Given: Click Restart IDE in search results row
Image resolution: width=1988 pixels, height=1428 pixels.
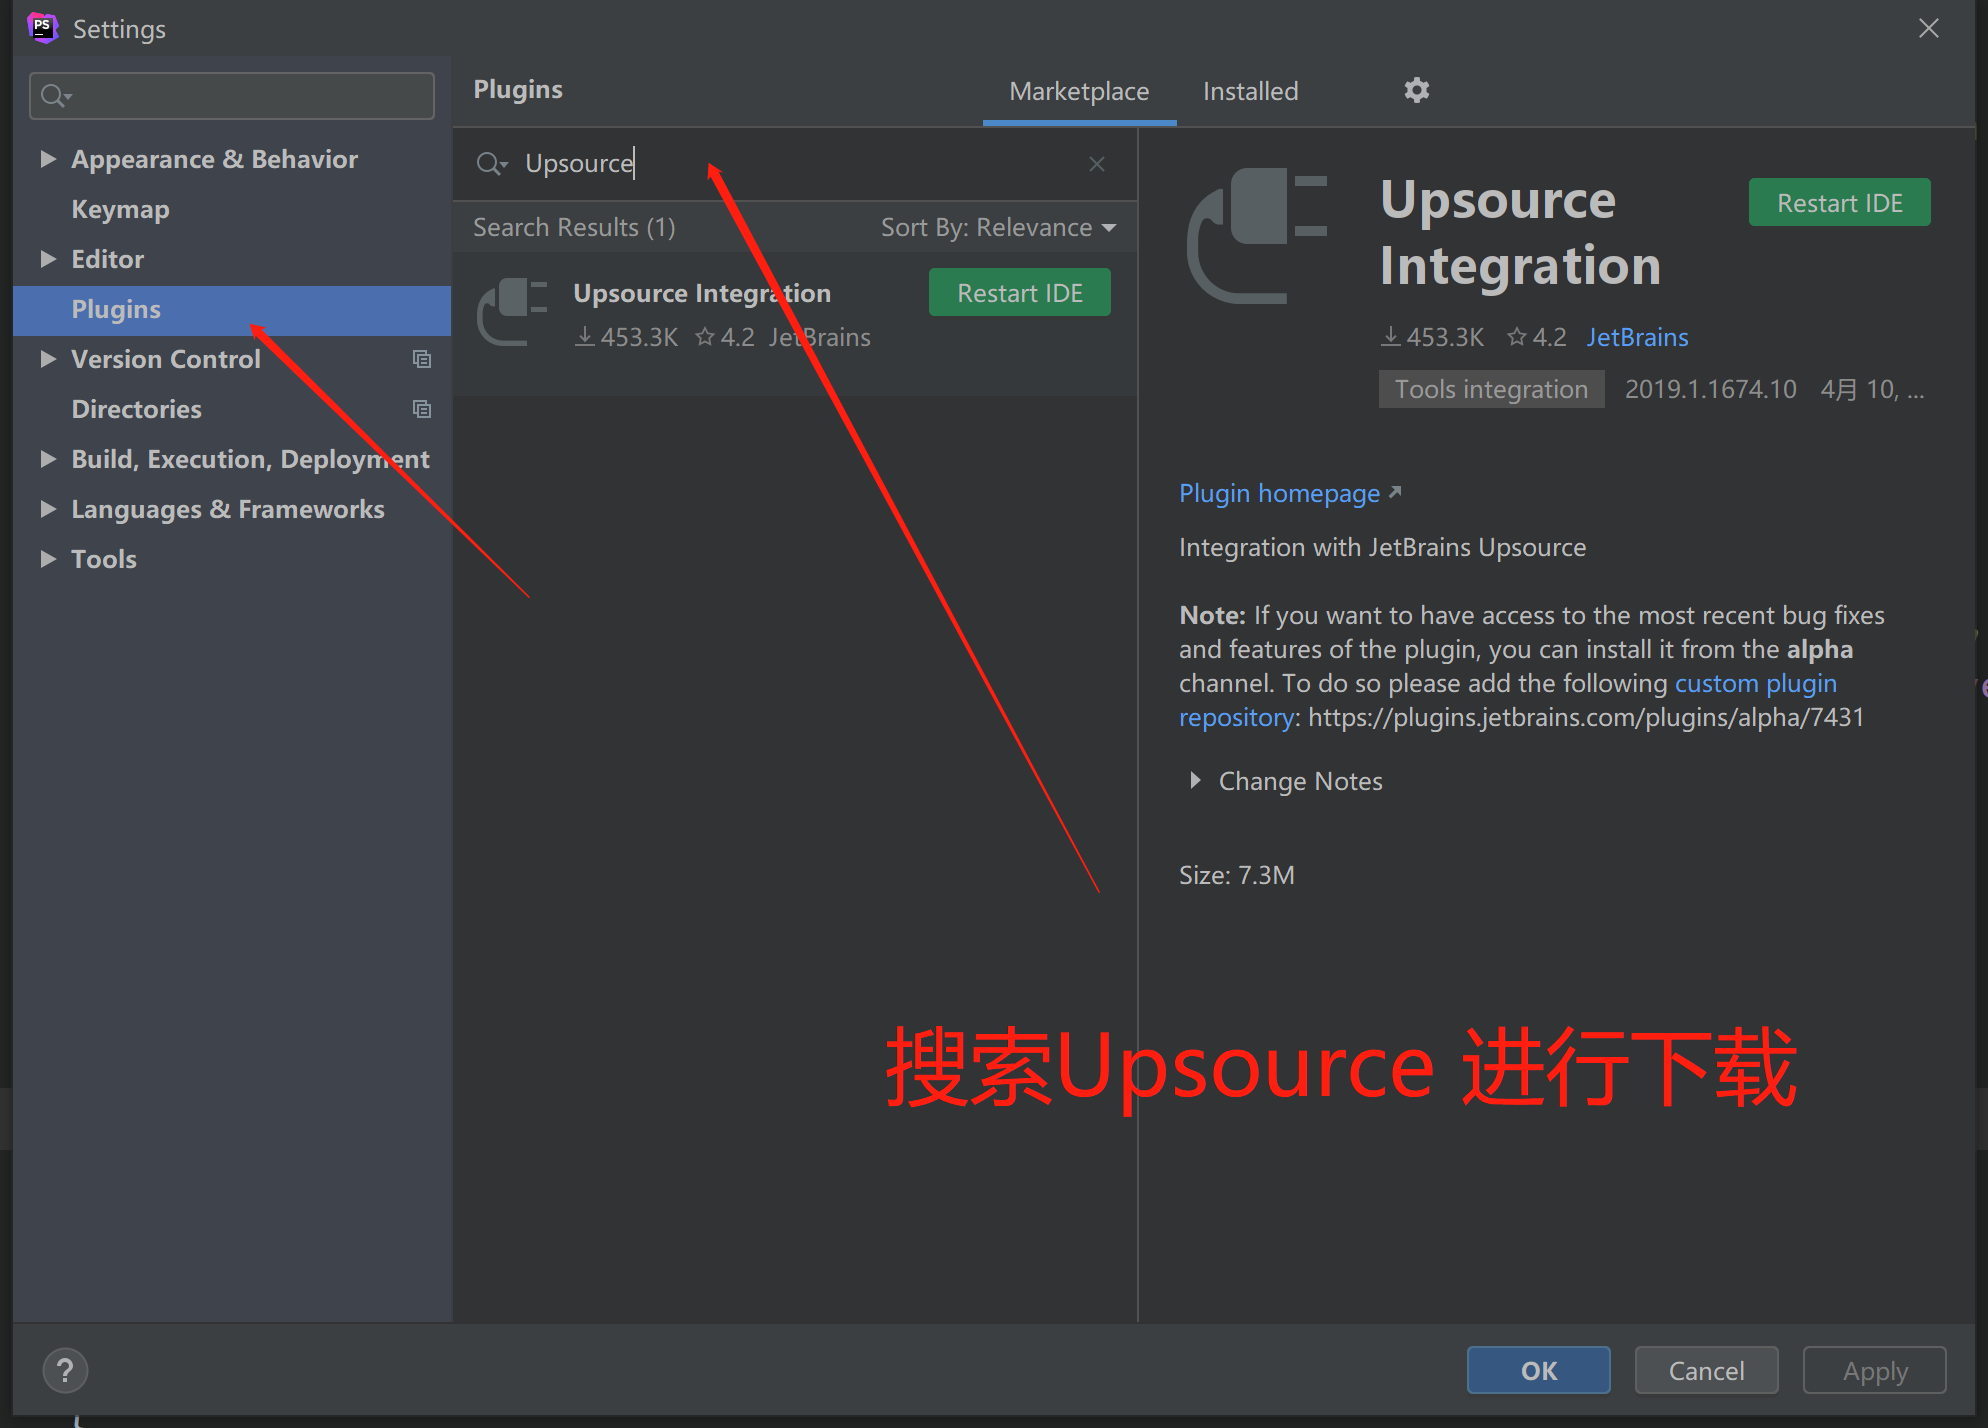Looking at the screenshot, I should pos(1019,293).
